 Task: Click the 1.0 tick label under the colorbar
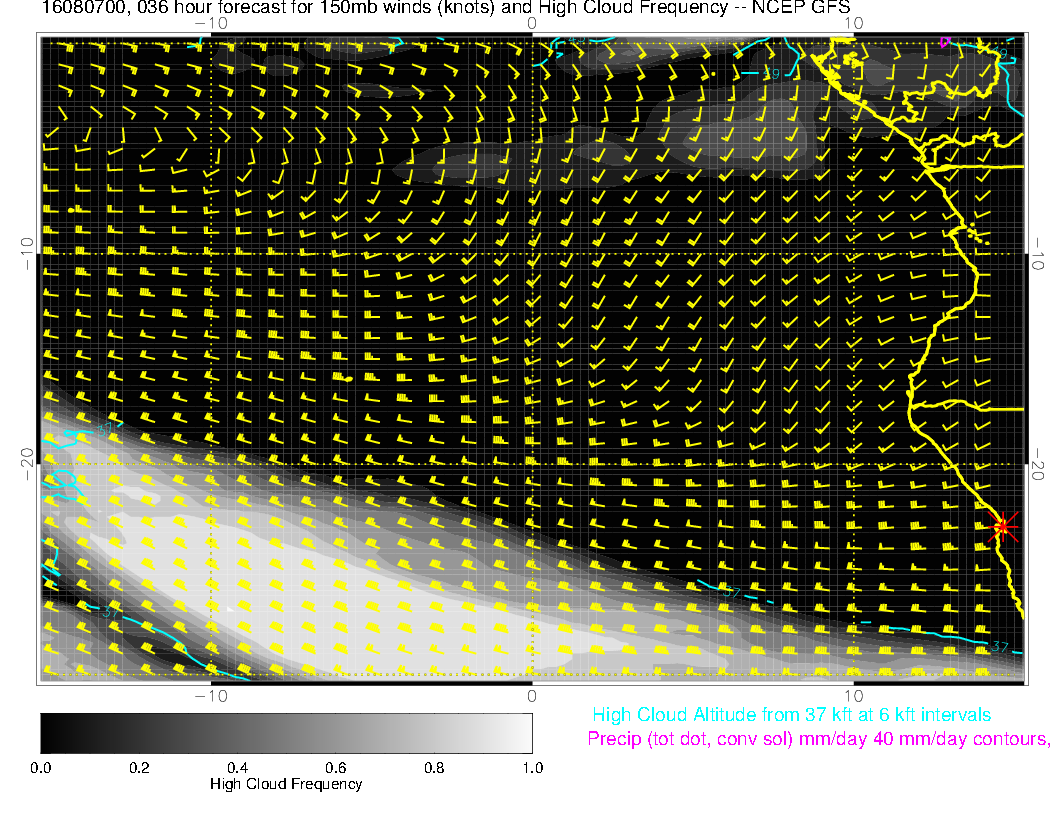pos(531,768)
